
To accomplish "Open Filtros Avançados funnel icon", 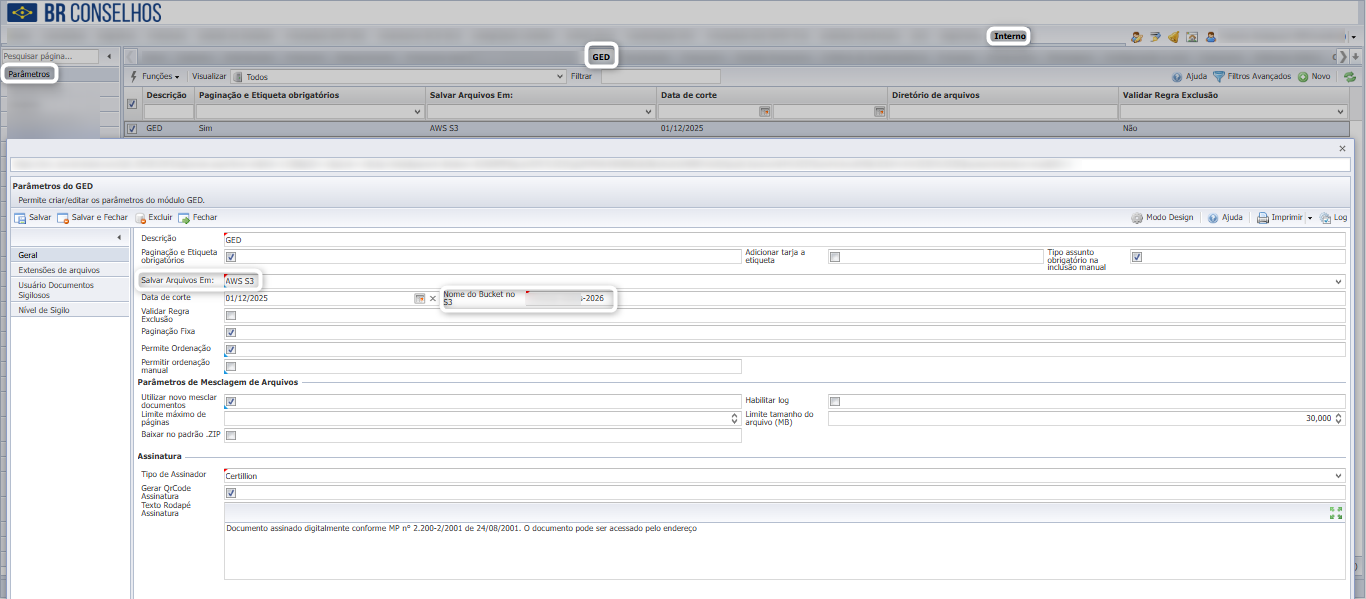I will click(1219, 76).
